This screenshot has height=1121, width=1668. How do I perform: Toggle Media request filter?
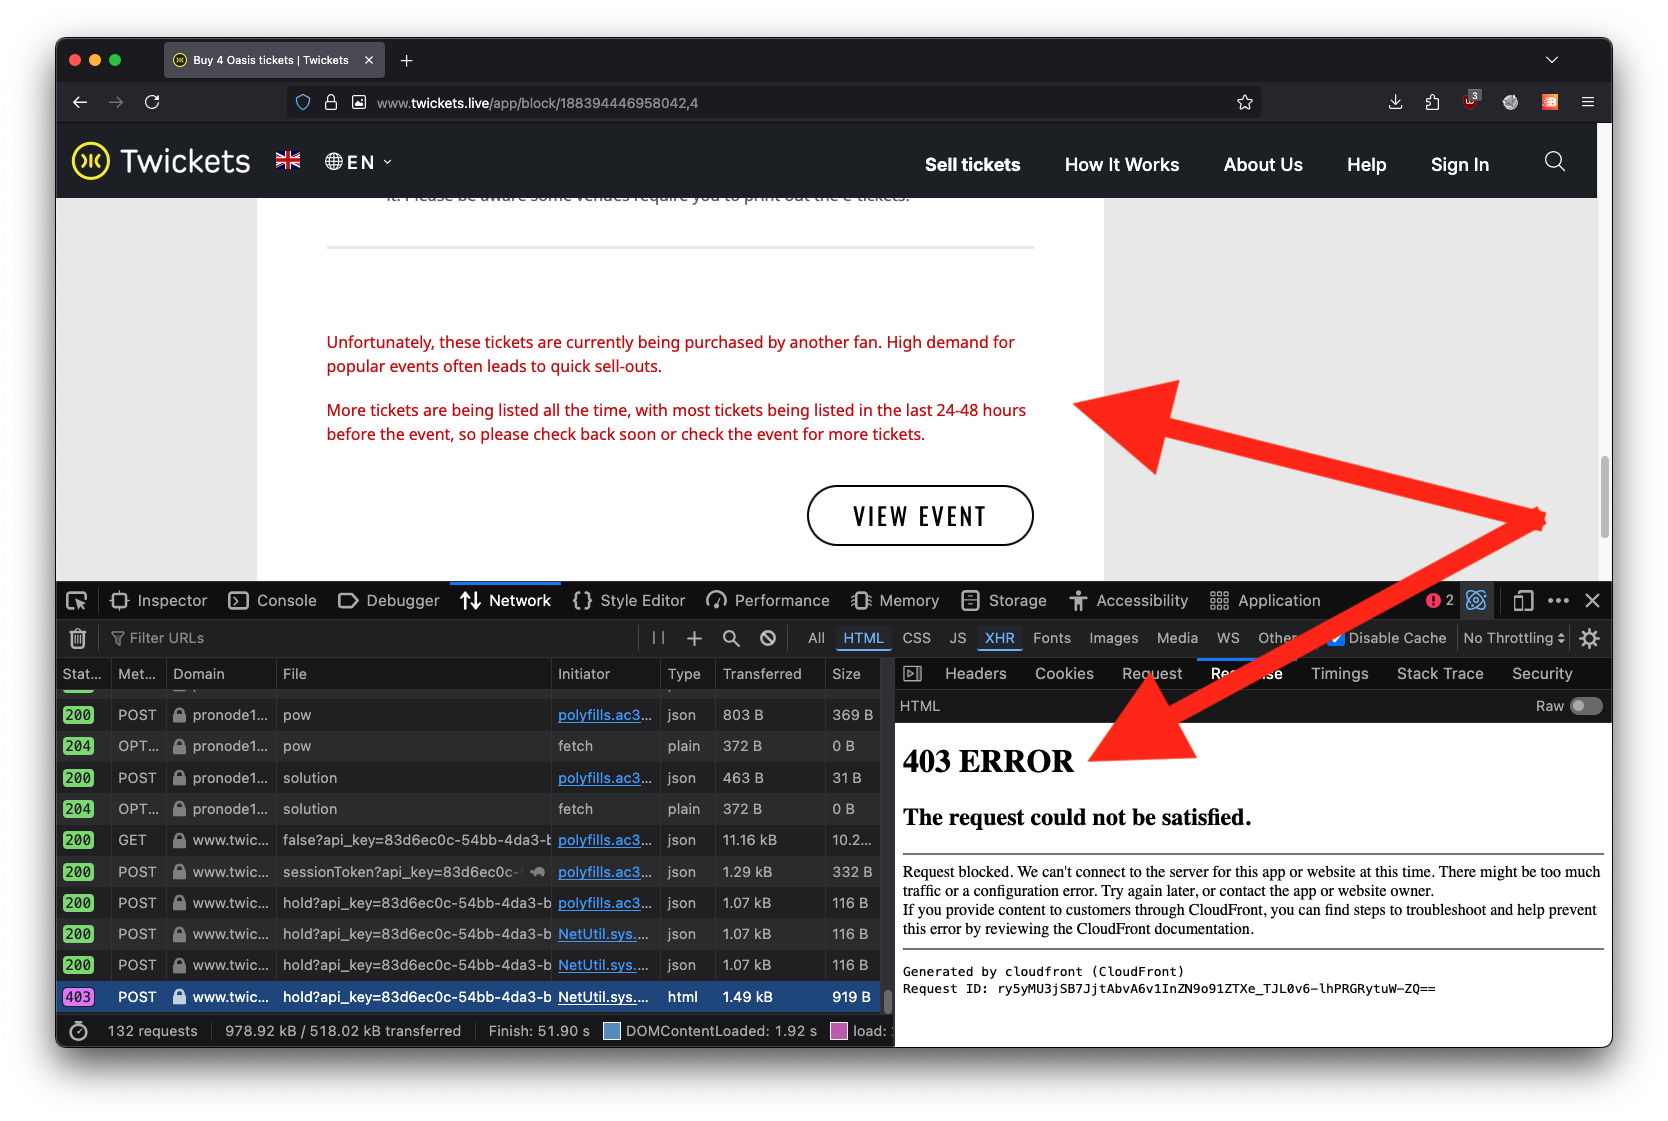click(1177, 638)
